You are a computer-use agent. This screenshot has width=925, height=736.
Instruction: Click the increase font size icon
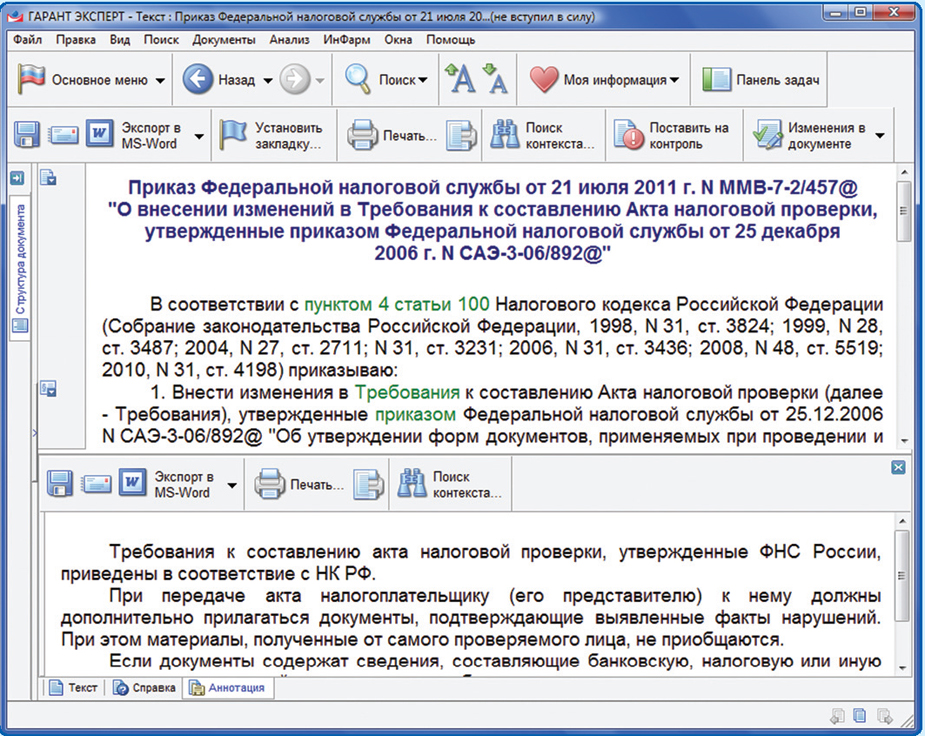pos(460,80)
